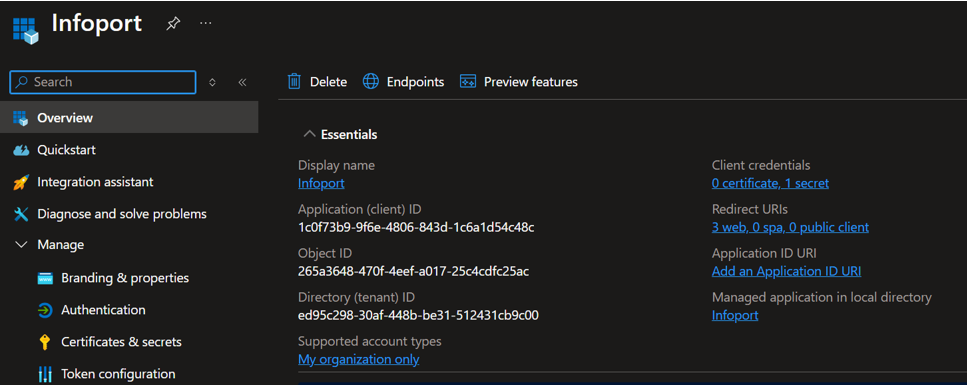Click the Directory (tenant) ID value ed95c298
Viewport: 967px width, 385px height.
tap(418, 315)
